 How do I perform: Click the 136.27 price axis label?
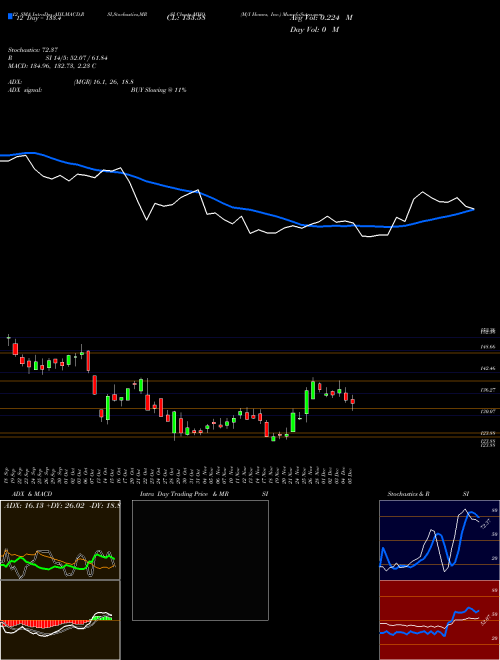pos(488,390)
